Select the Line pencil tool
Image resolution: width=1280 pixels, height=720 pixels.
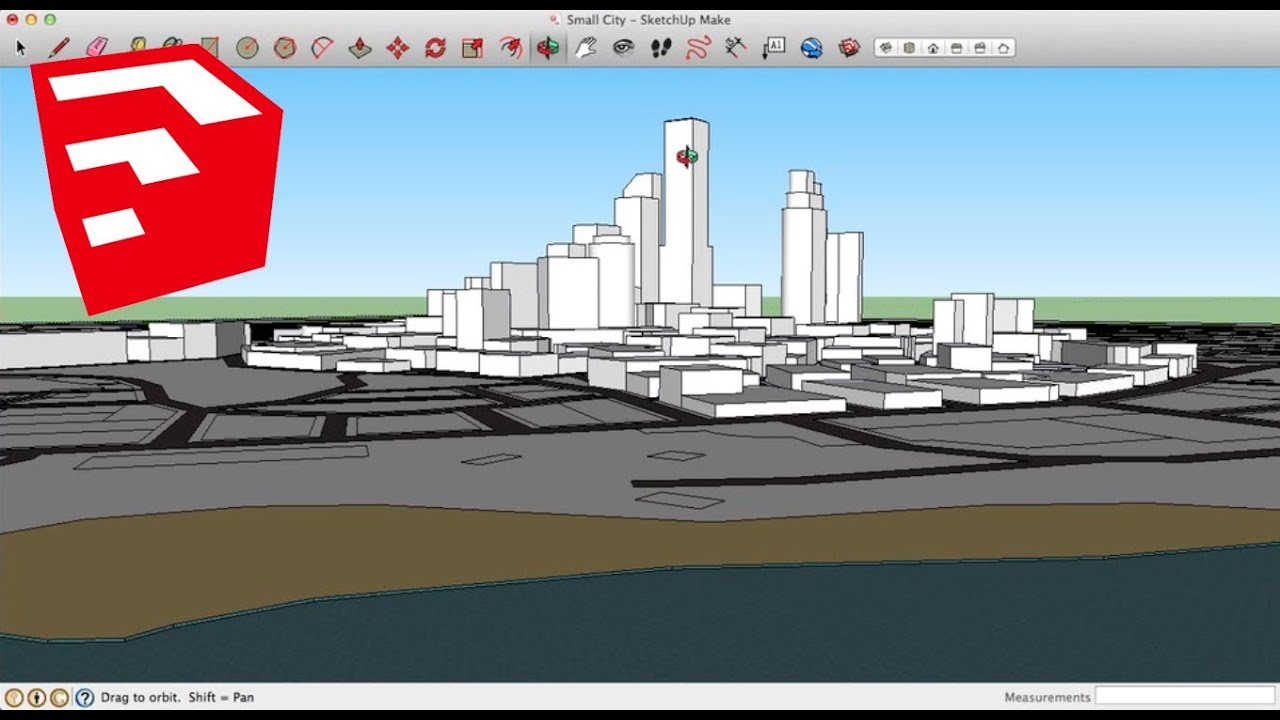coord(59,47)
